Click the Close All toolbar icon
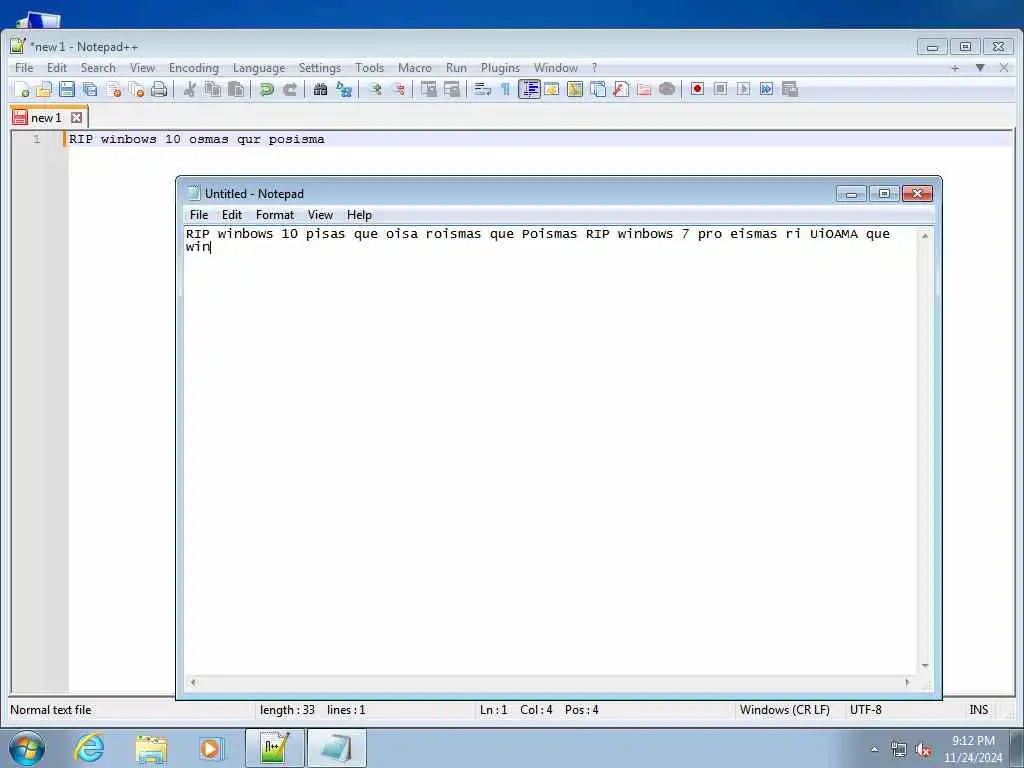The height and width of the screenshot is (768, 1024). tap(136, 89)
